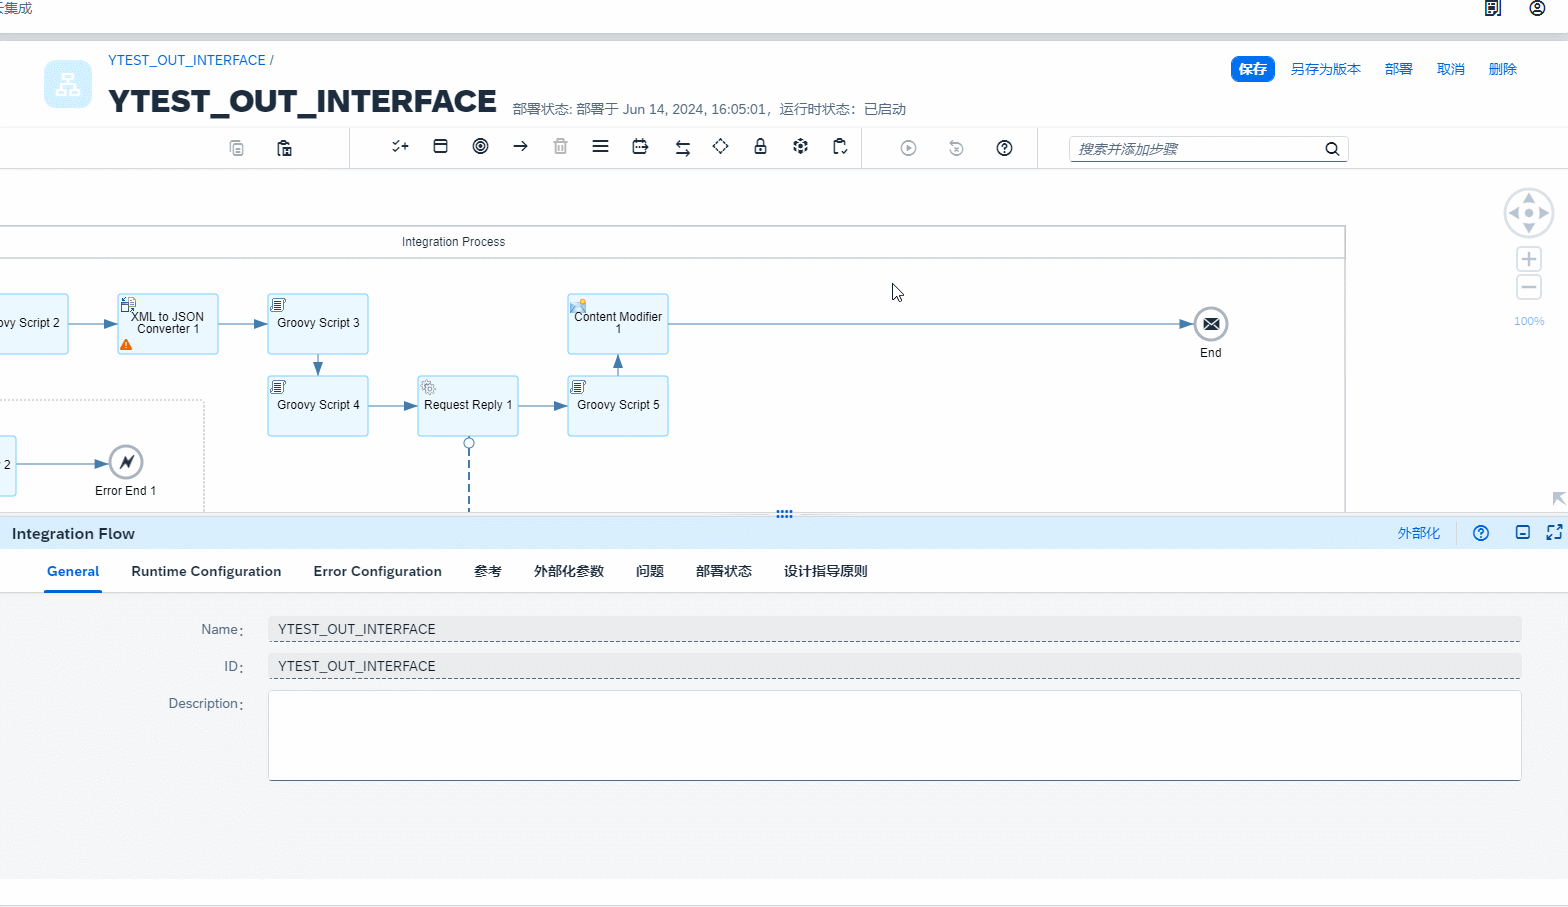Zoom out the canvas with minus button
The height and width of the screenshot is (907, 1568).
point(1528,288)
